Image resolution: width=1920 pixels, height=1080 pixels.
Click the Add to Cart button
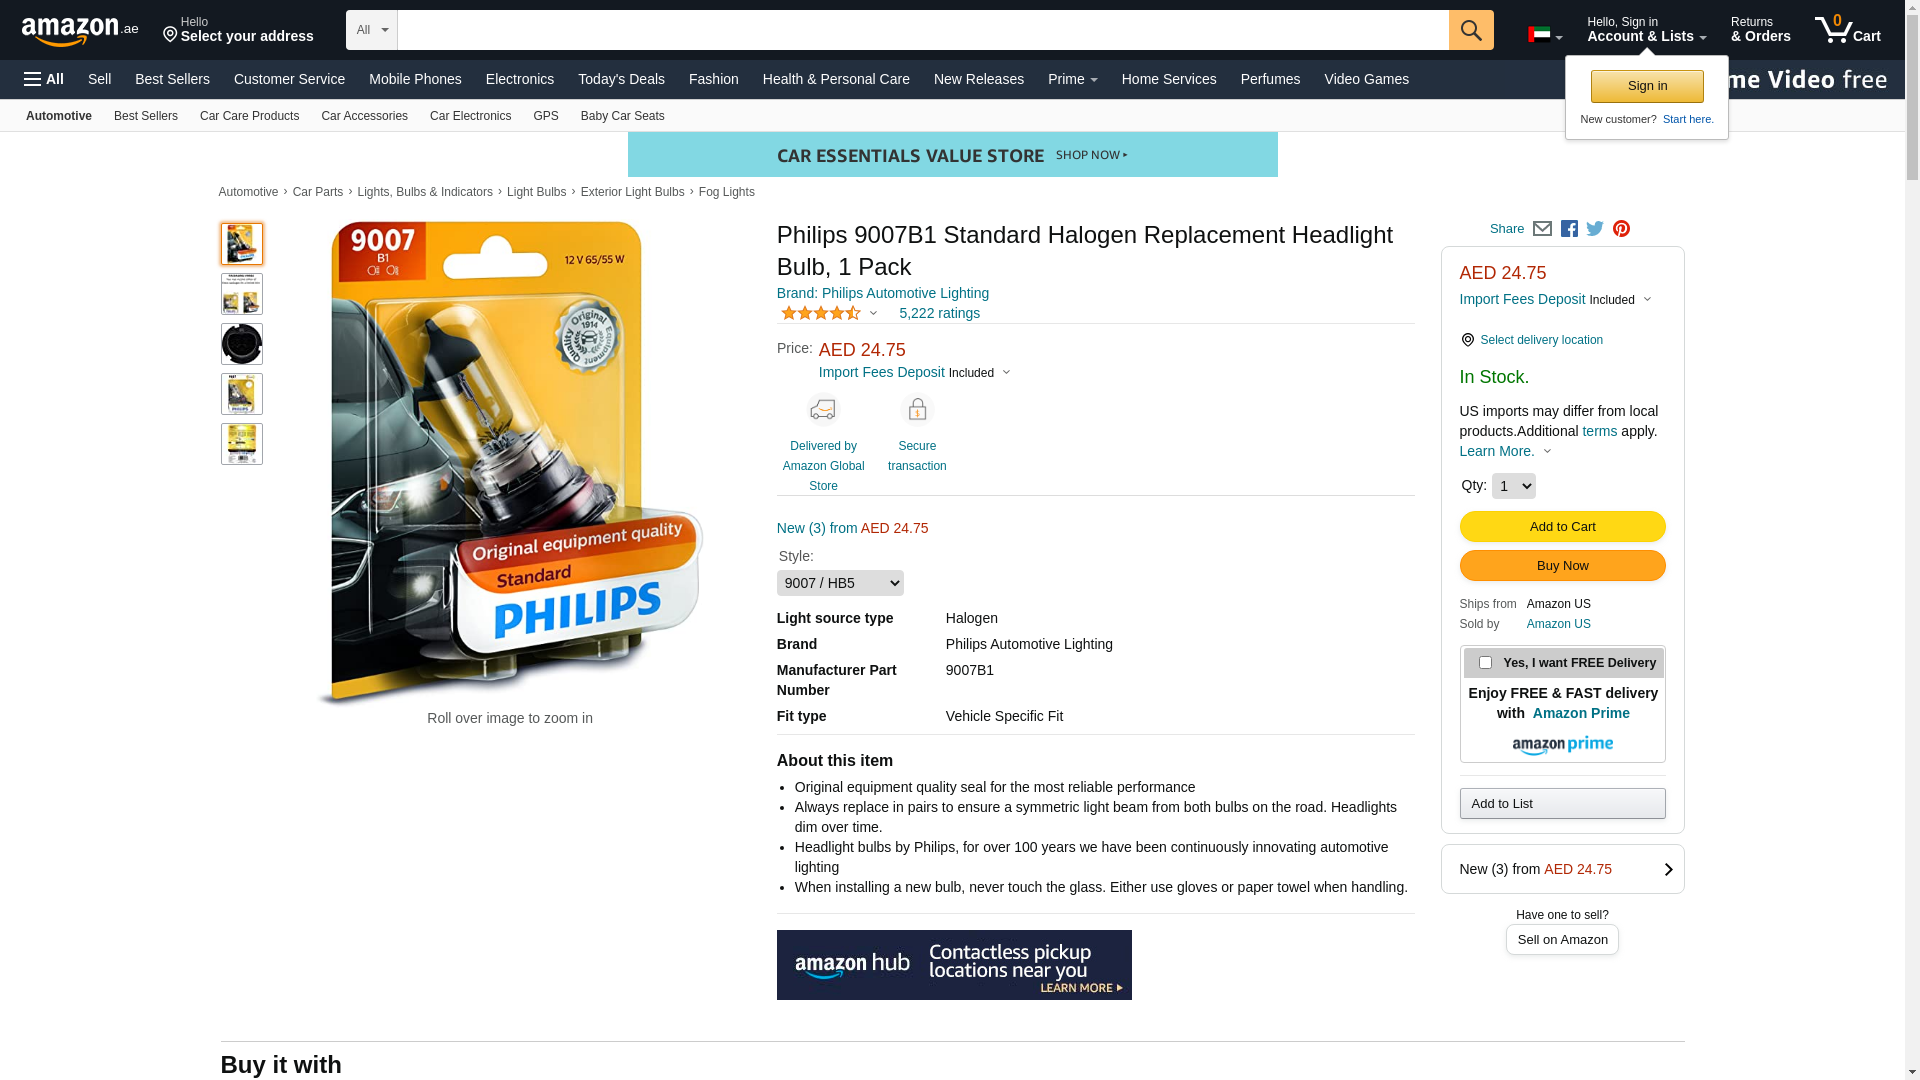coord(1562,527)
